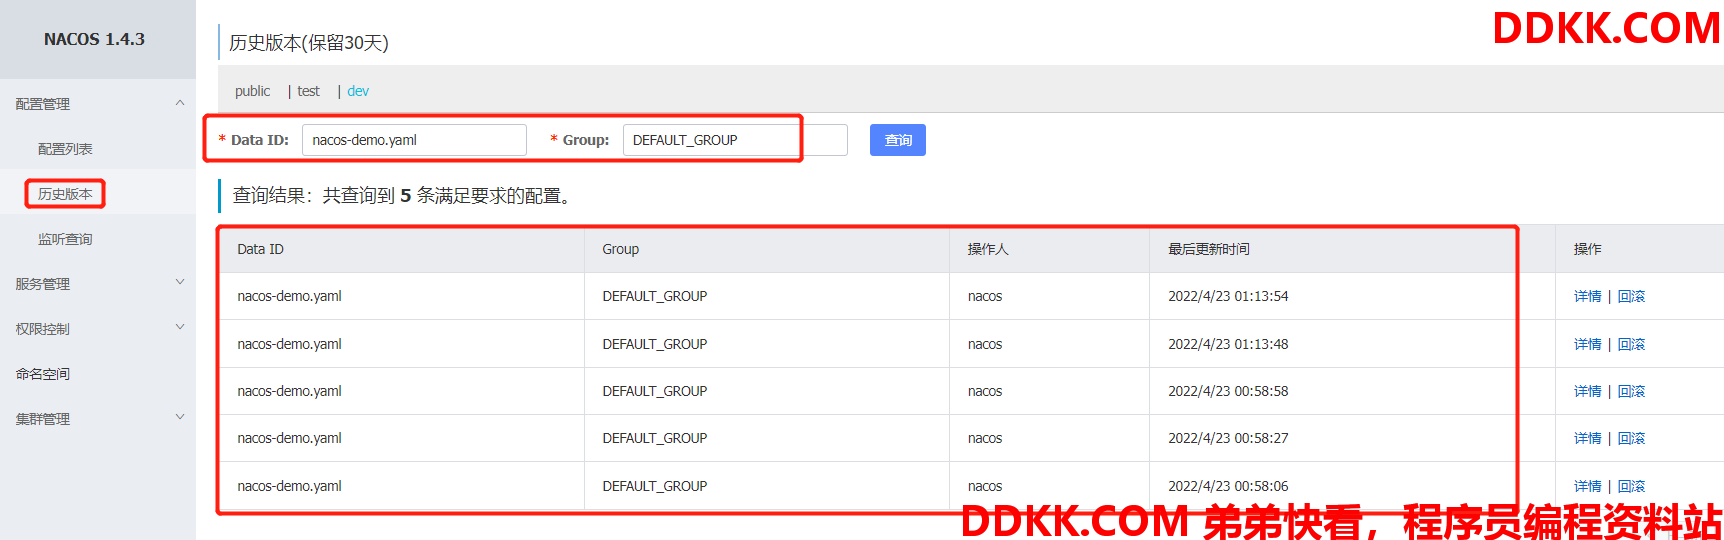Switch to the test namespace tab
The height and width of the screenshot is (540, 1724).
tap(308, 91)
